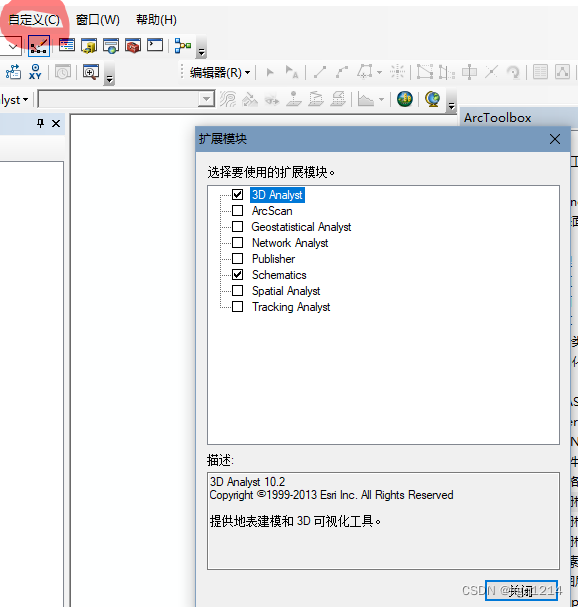Select the Edit Annotation tool icon
The height and width of the screenshot is (607, 578).
tap(292, 72)
